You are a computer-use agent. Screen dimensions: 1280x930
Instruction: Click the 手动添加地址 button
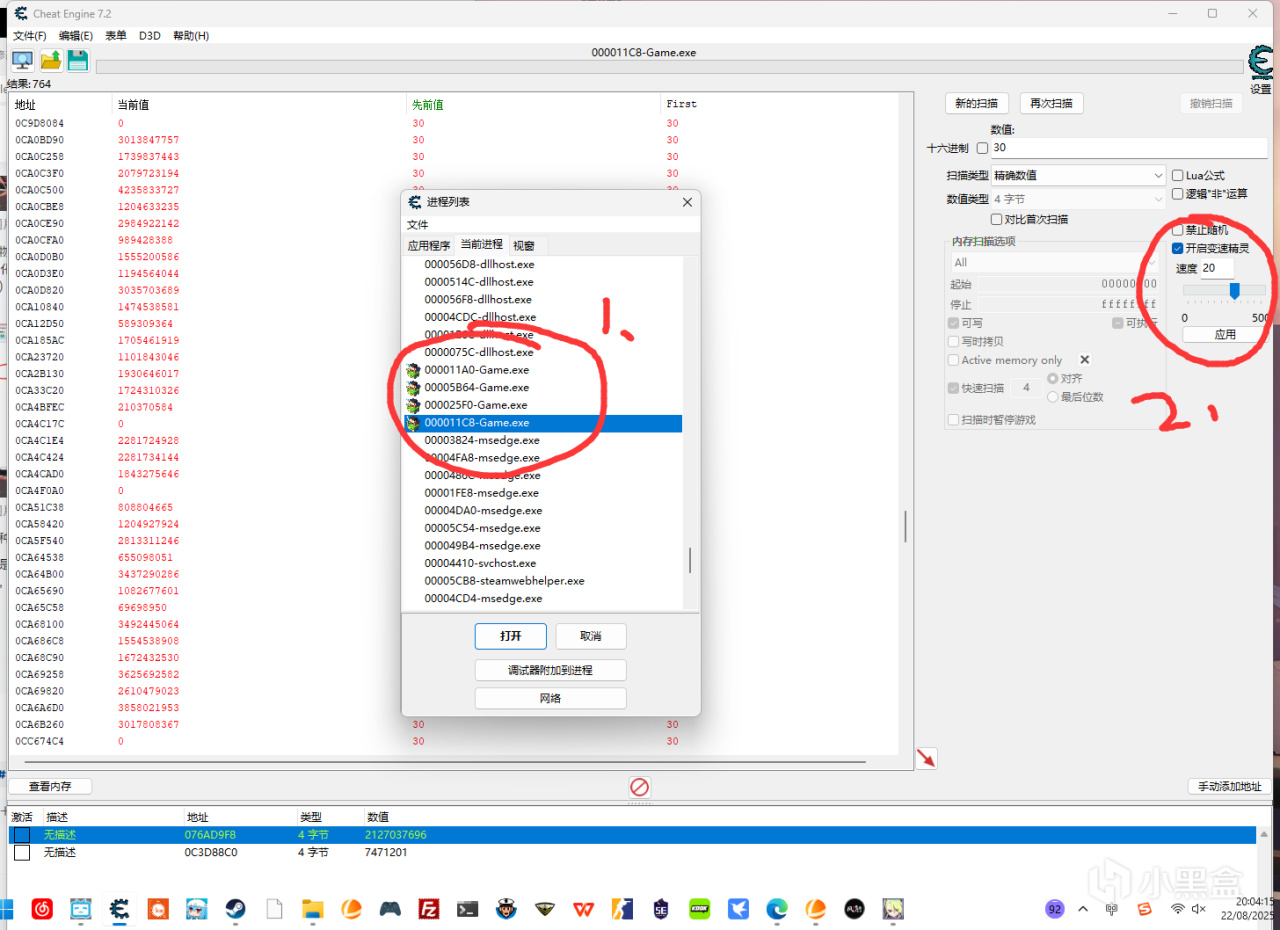1230,787
